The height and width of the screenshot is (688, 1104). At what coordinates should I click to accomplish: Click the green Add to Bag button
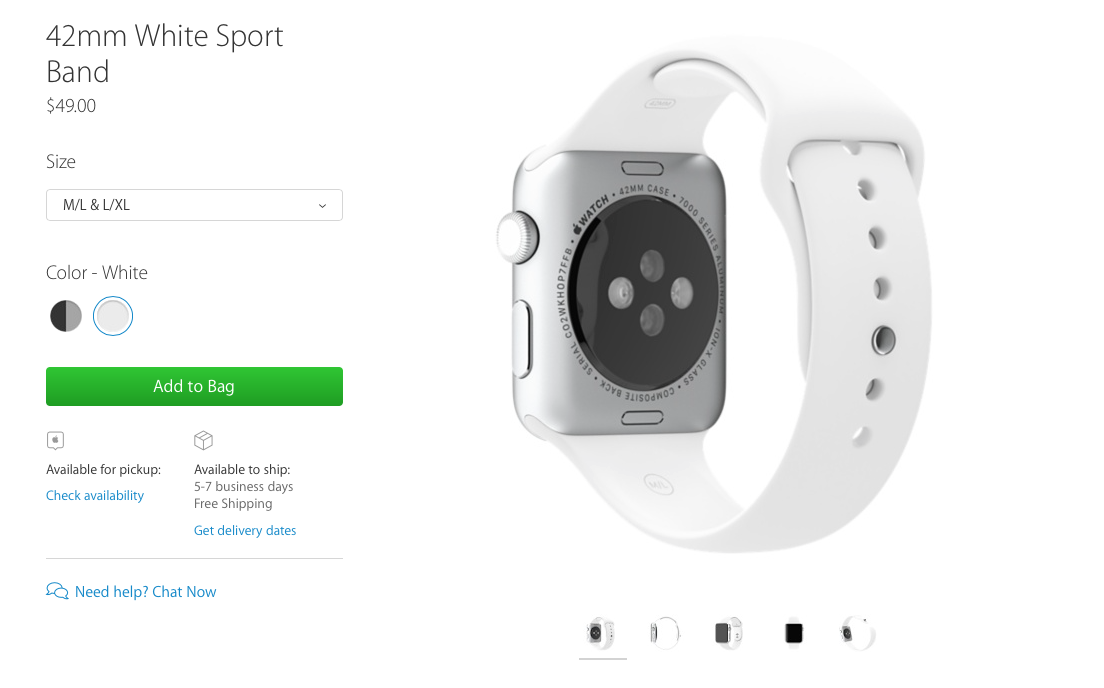click(x=194, y=386)
